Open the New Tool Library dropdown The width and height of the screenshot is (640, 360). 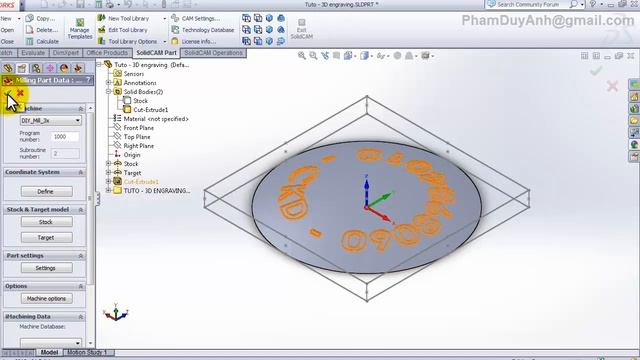[164, 19]
